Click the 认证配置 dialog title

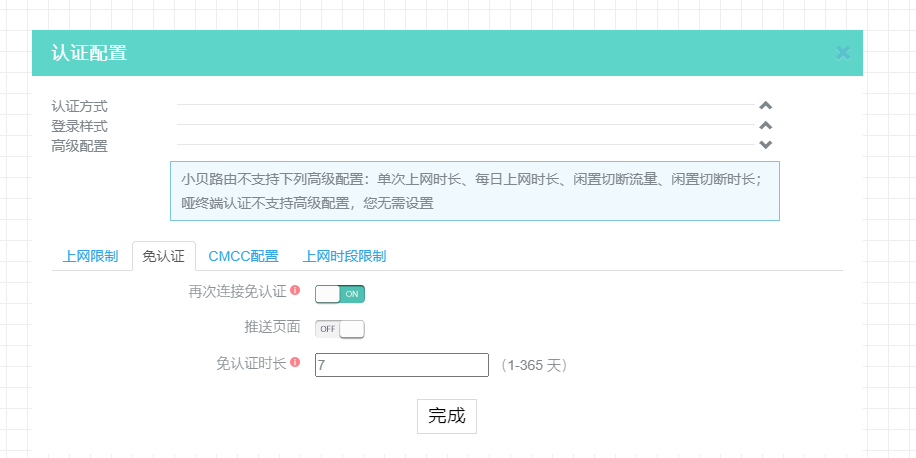click(89, 53)
